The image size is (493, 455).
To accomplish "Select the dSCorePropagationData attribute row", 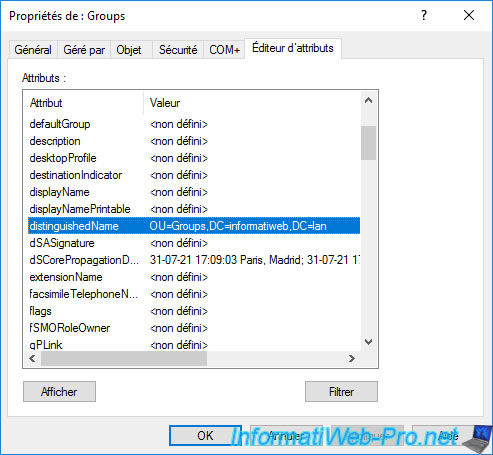I will pos(194,260).
